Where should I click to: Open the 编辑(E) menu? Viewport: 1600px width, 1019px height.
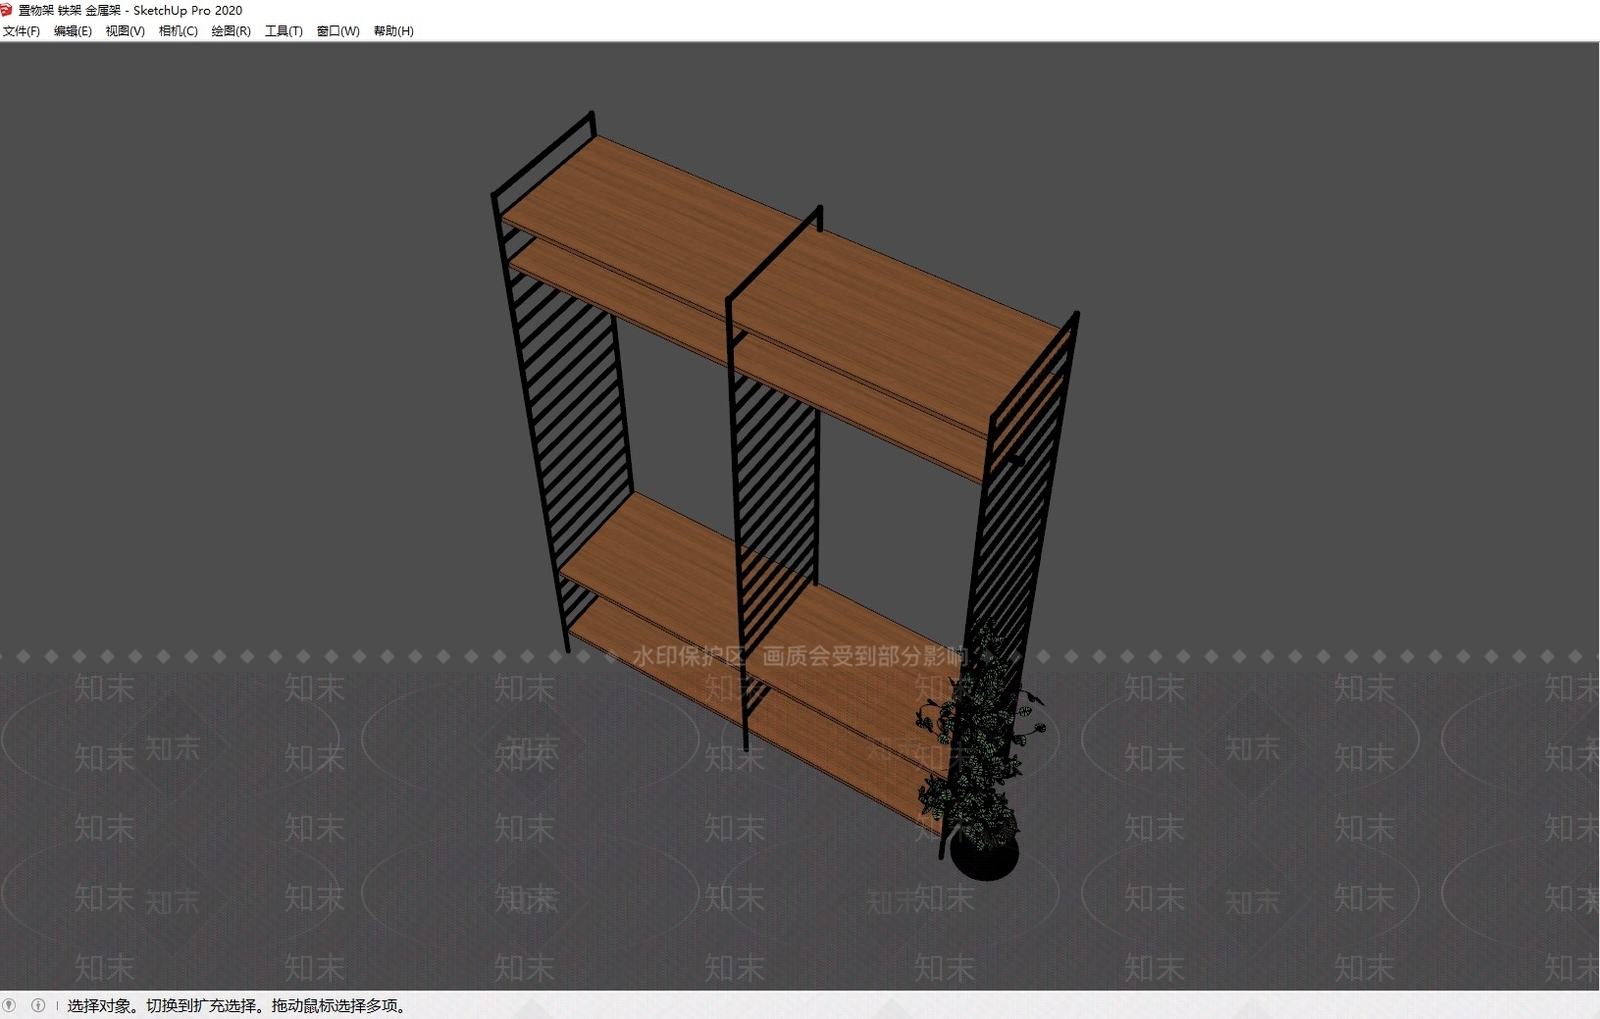73,31
